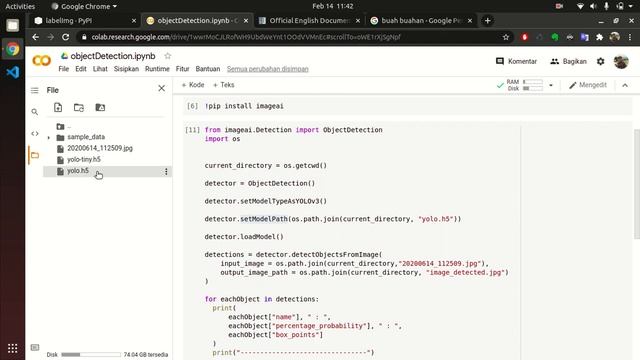Open the clock Feb 14 11:42 calendar
The image size is (640, 360).
tap(333, 6)
